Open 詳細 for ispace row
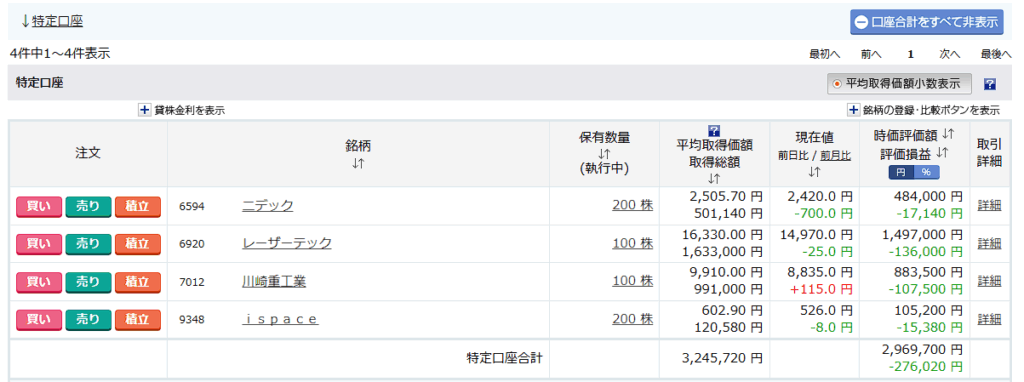Screen dimensions: 1024x382 (x=989, y=319)
